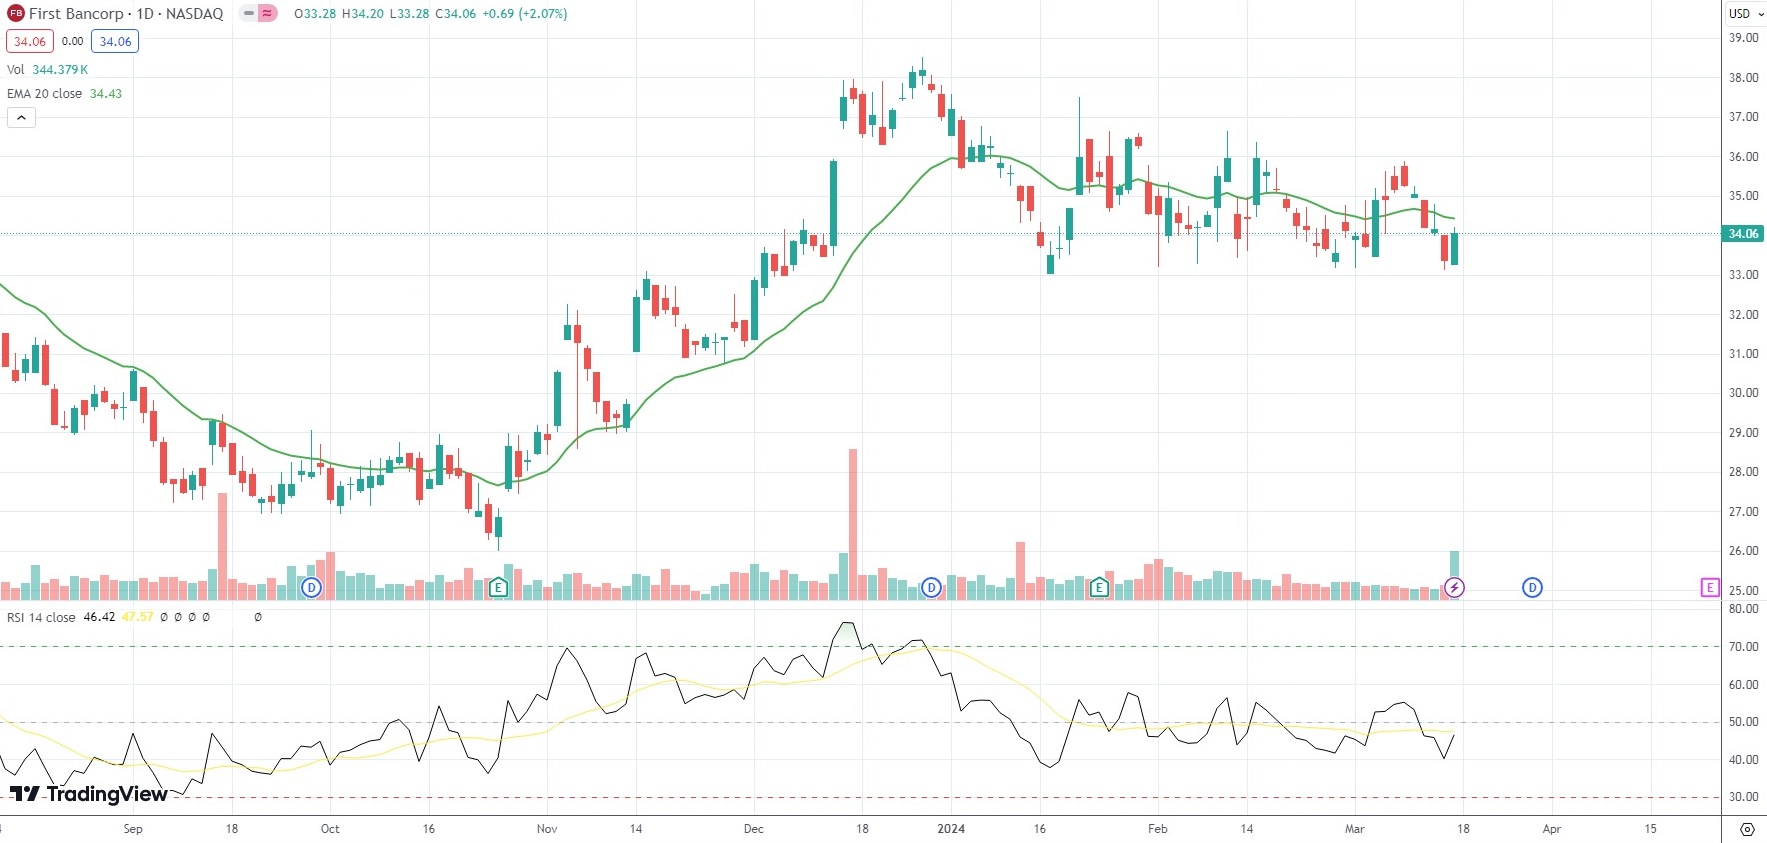Click the Mar label on time axis
Screen dimensions: 1767x843
point(1355,829)
